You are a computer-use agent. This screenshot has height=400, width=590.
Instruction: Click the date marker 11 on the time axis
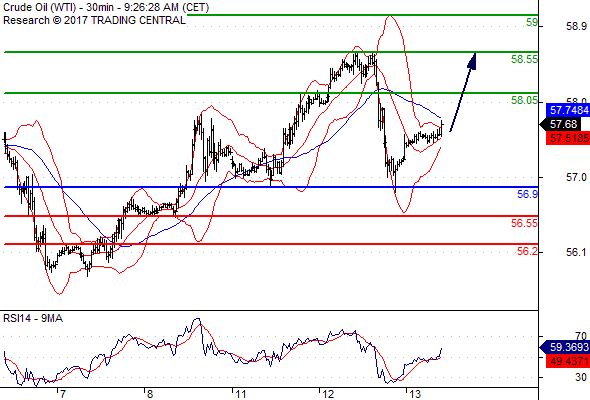tap(240, 394)
